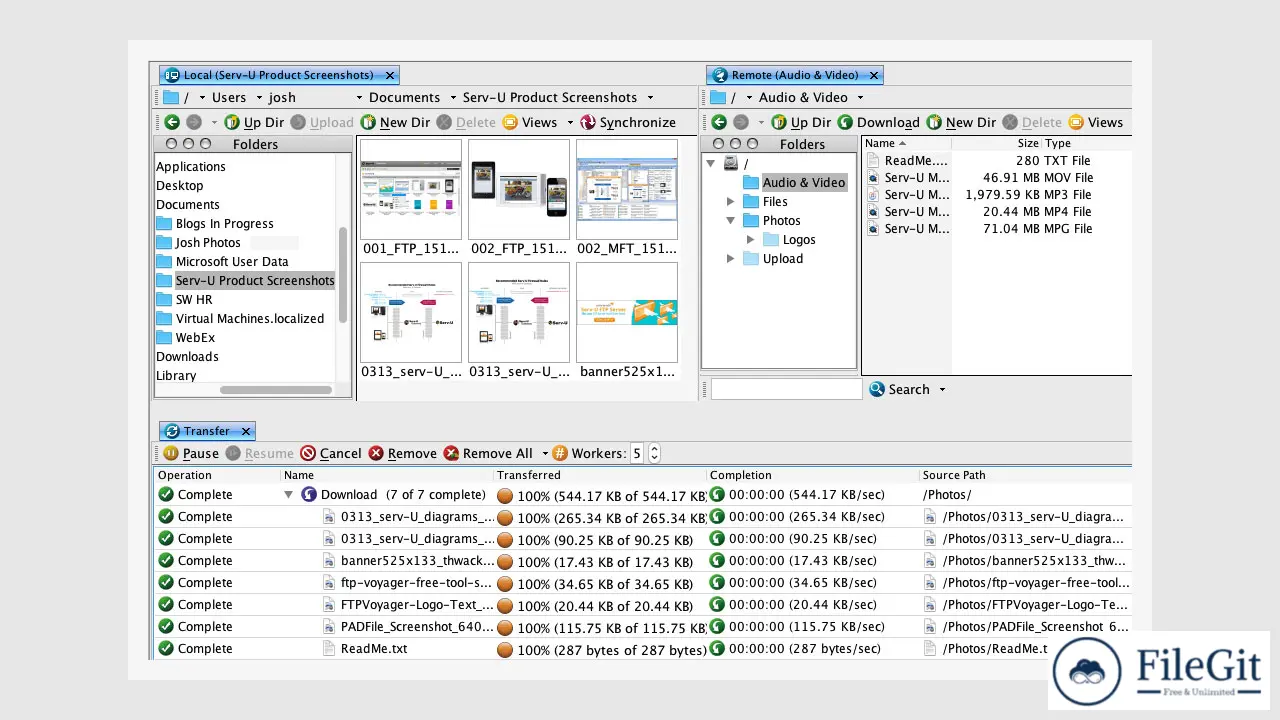Open the Search options dropdown arrow
The image size is (1280, 720).
tap(942, 390)
